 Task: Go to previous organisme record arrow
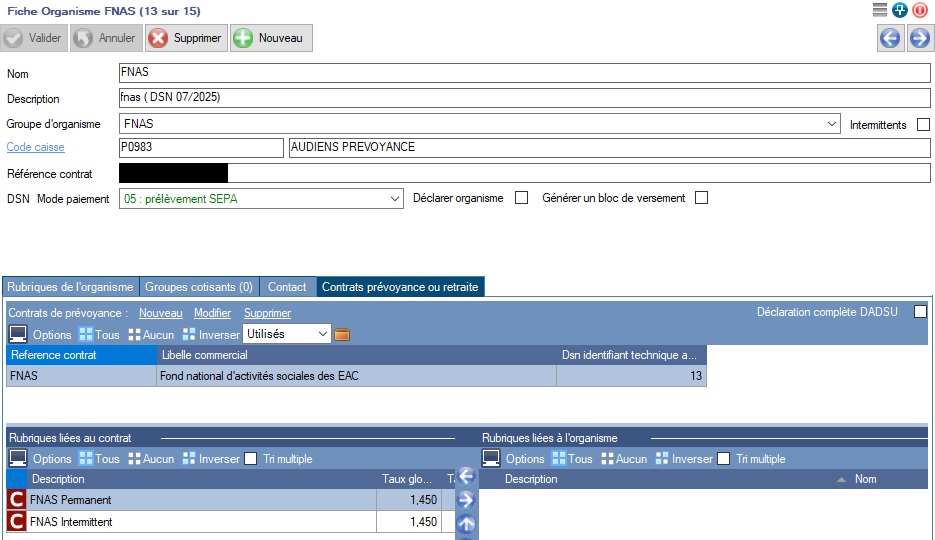tap(889, 39)
